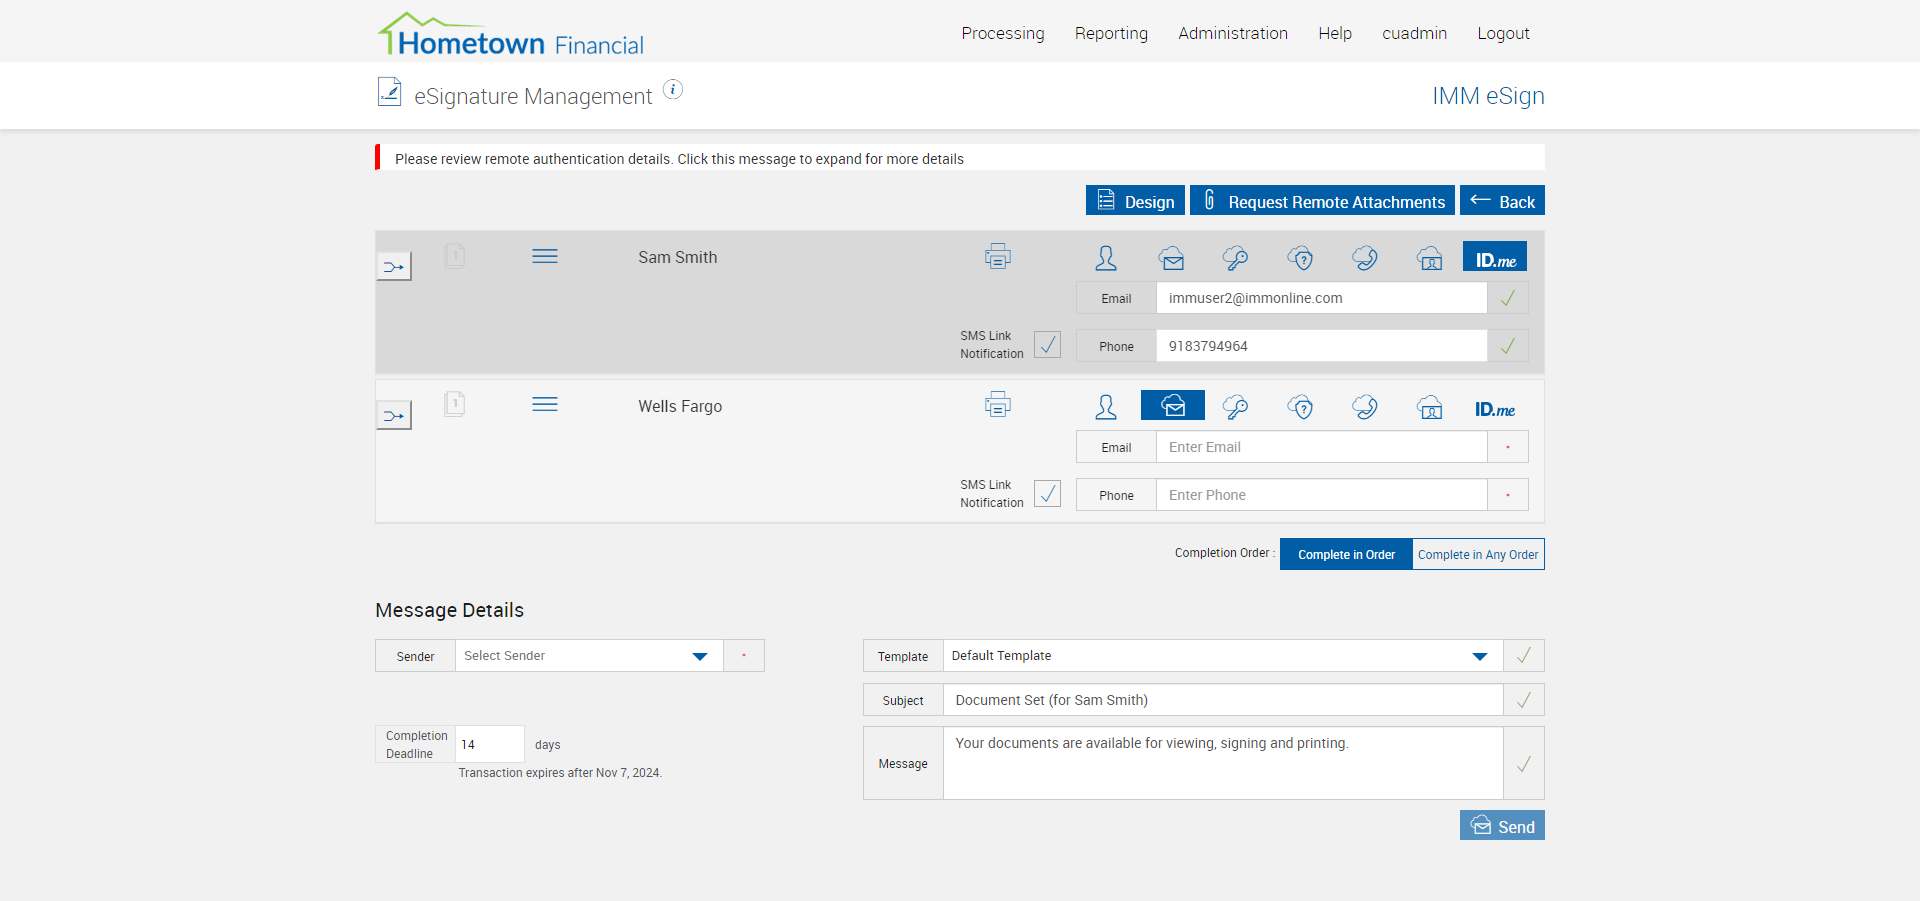Click the print icon in Wells Fargo row
Viewport: 1920px width, 901px height.
[x=997, y=405]
